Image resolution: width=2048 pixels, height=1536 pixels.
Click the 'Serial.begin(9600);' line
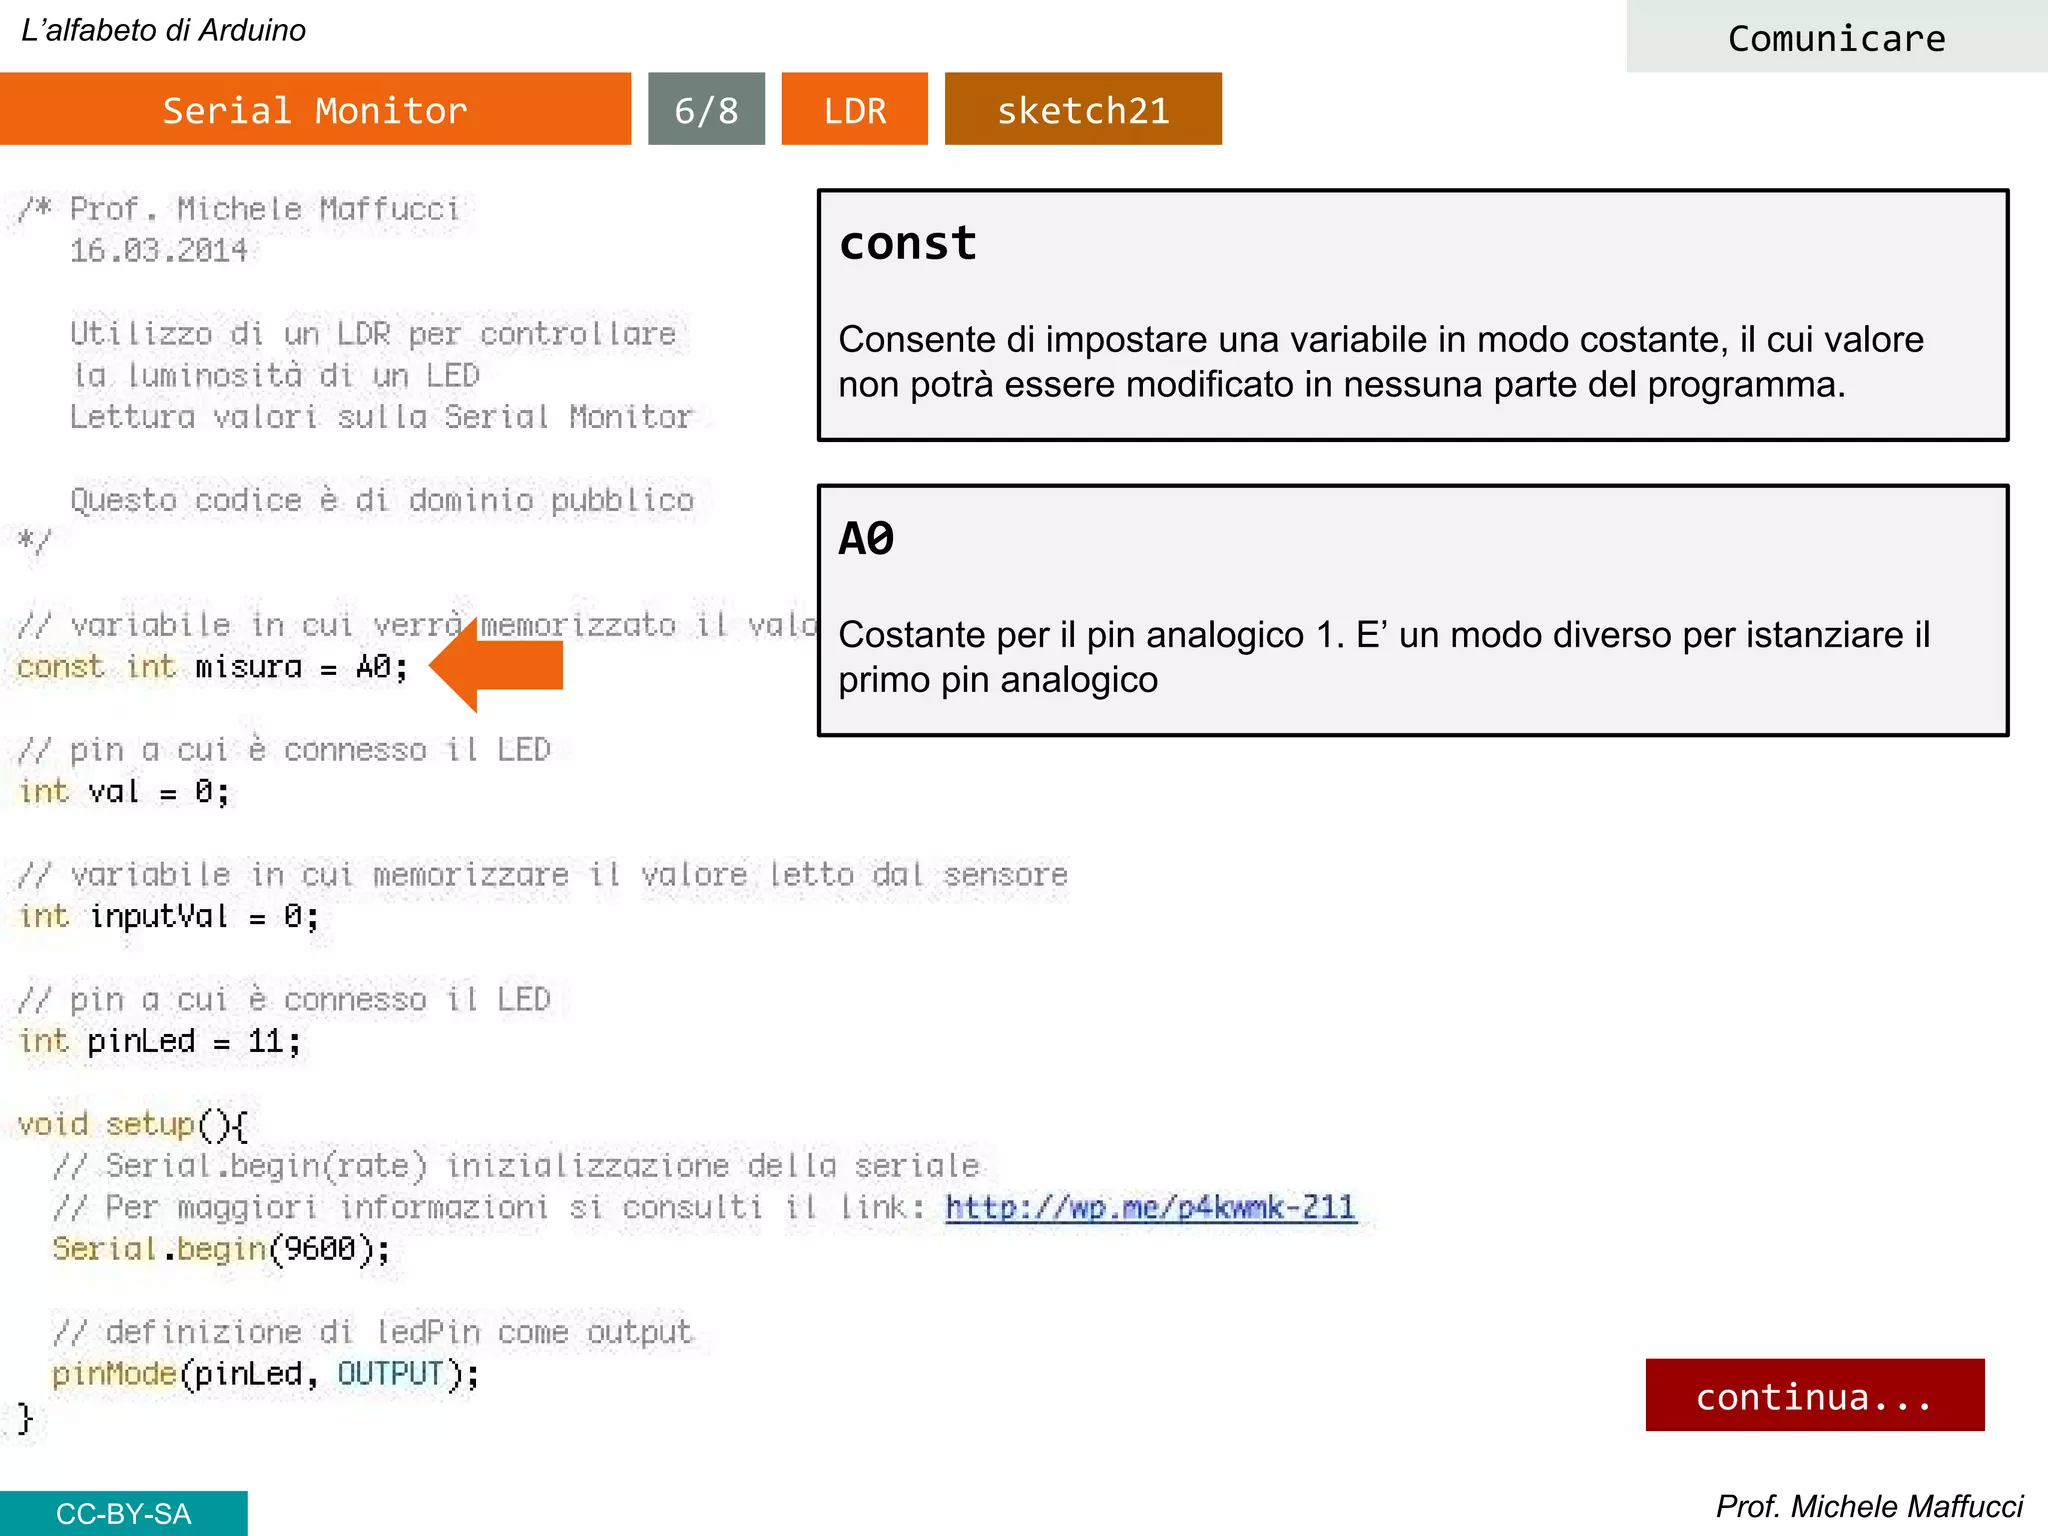tap(221, 1249)
